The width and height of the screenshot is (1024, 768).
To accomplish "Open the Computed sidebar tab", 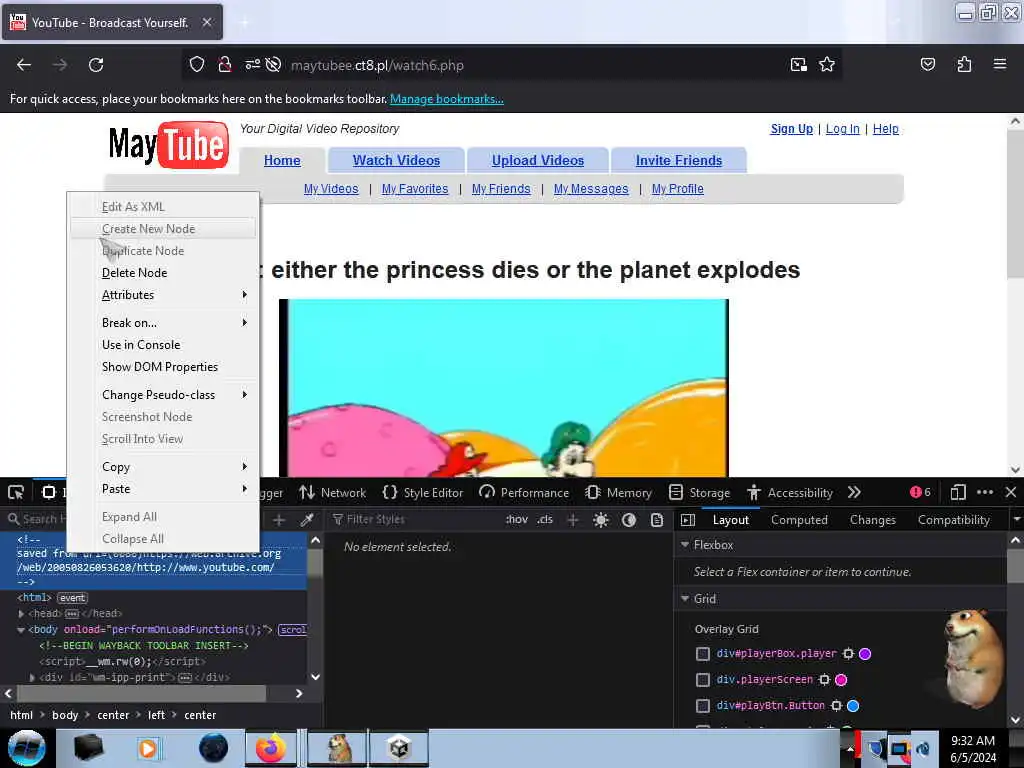I will tap(799, 520).
